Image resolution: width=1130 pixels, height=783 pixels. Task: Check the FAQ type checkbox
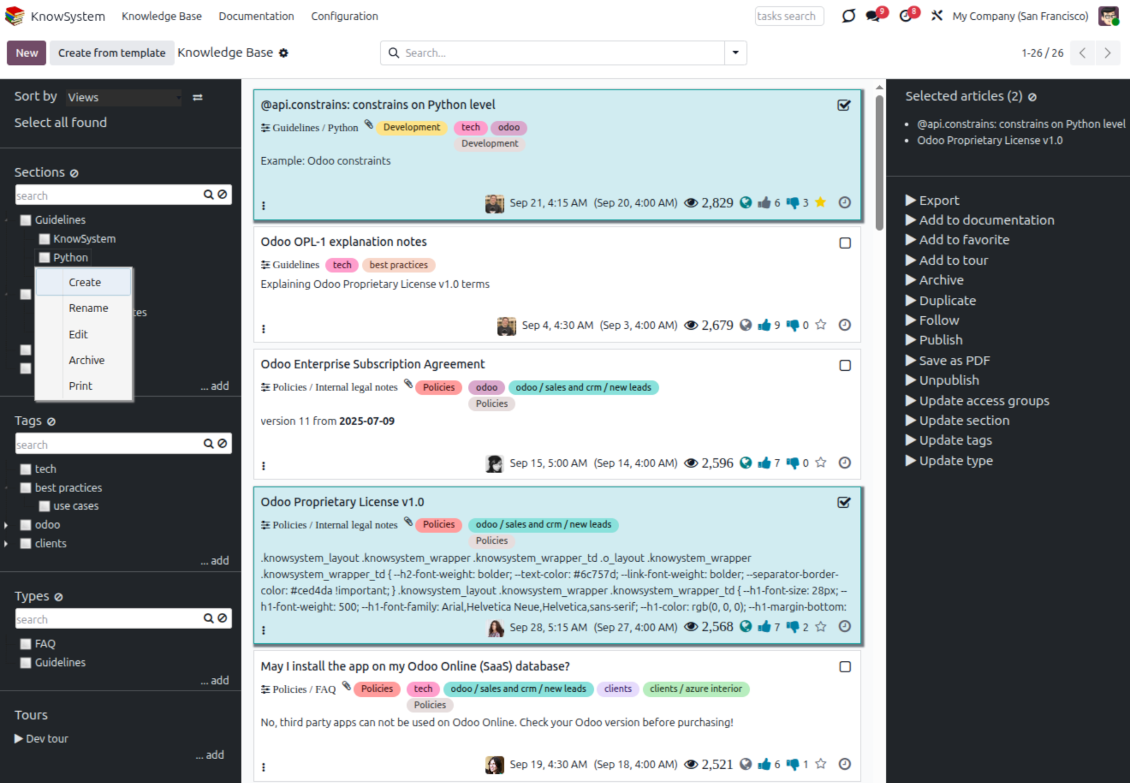26,644
